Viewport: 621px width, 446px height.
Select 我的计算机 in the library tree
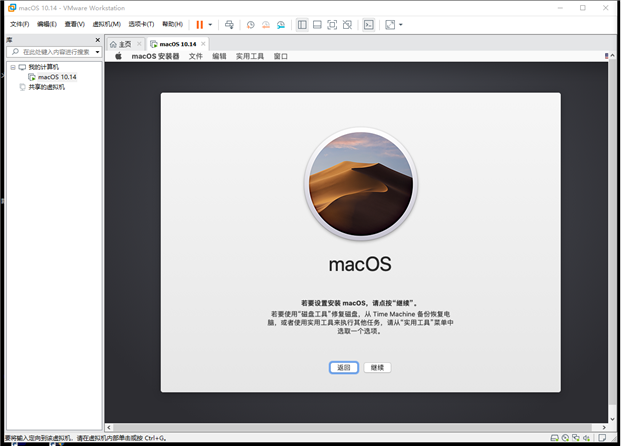pos(43,67)
